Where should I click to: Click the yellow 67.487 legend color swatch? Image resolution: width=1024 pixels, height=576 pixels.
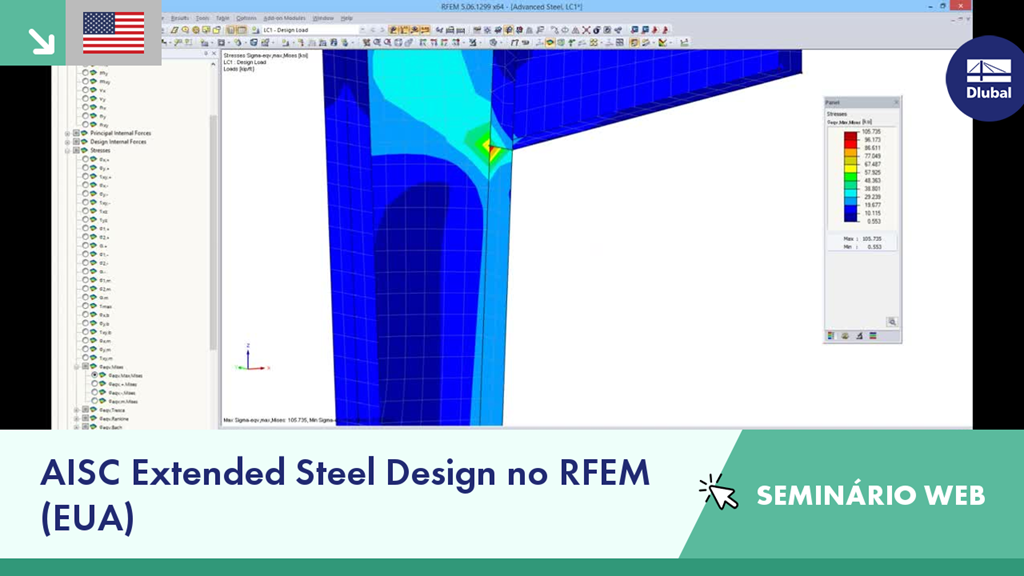pos(850,168)
